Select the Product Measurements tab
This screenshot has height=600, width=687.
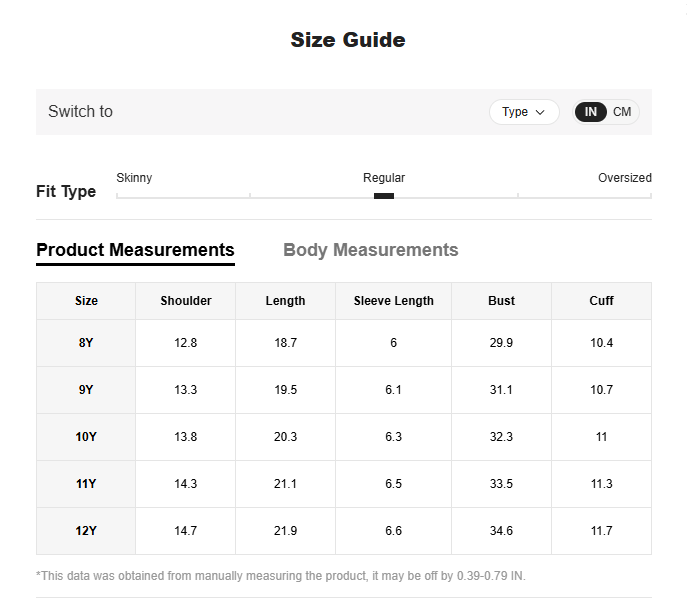click(x=135, y=250)
